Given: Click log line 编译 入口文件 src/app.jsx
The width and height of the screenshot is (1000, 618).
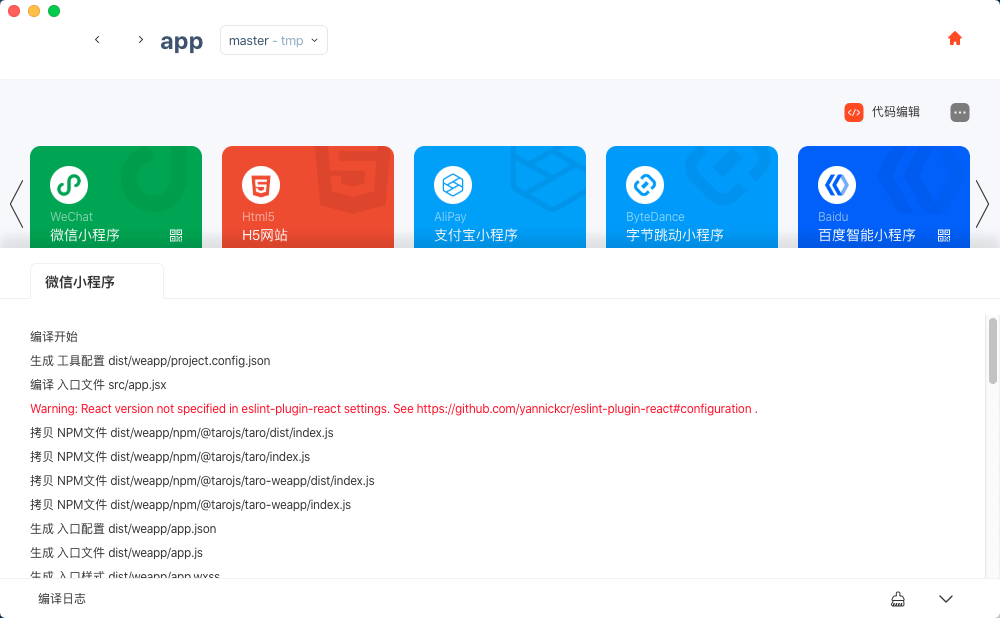Looking at the screenshot, I should pos(98,385).
